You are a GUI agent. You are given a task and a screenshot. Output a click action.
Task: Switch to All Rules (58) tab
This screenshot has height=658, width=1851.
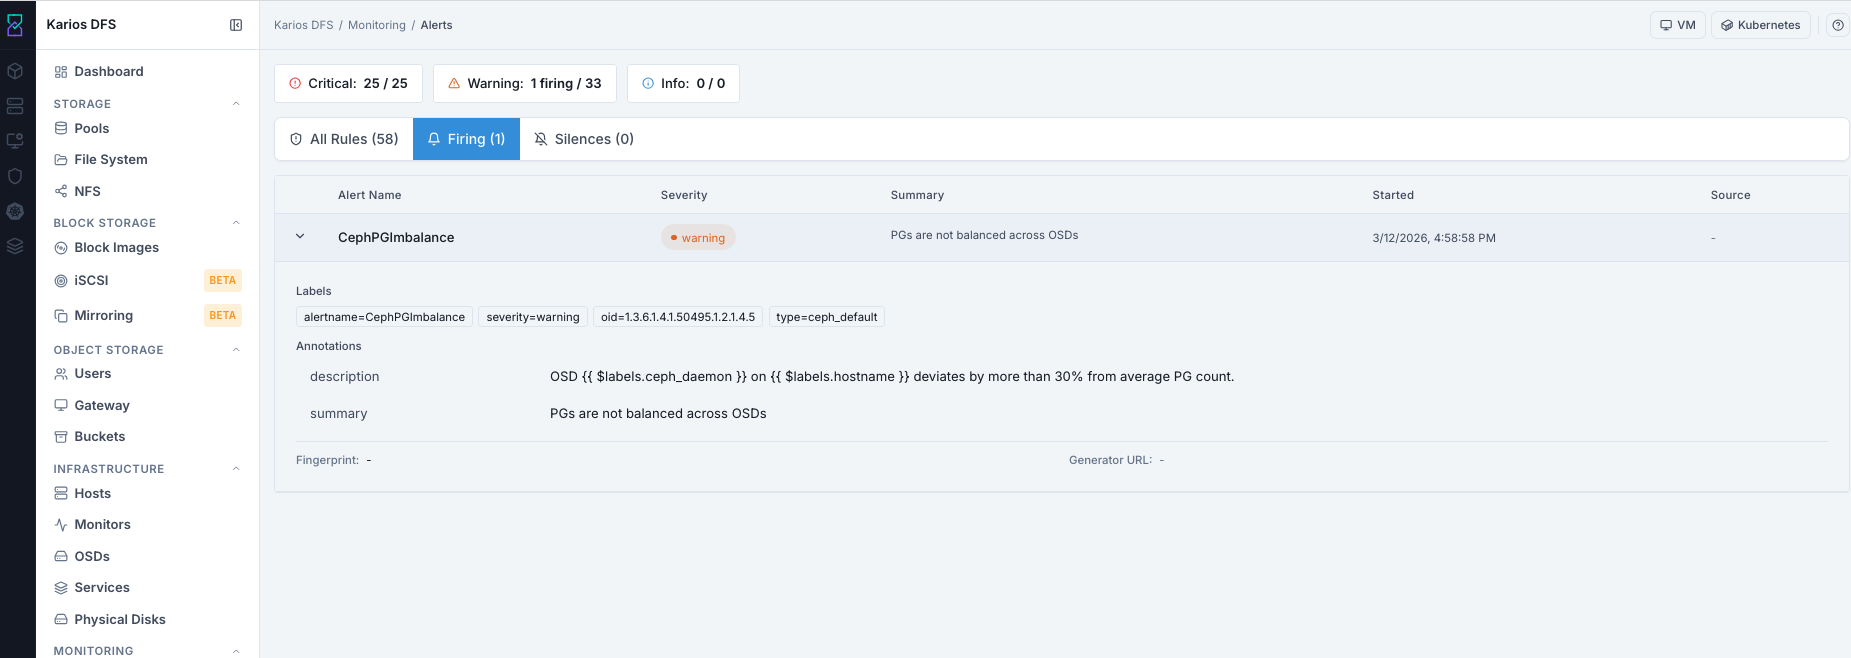pos(344,139)
